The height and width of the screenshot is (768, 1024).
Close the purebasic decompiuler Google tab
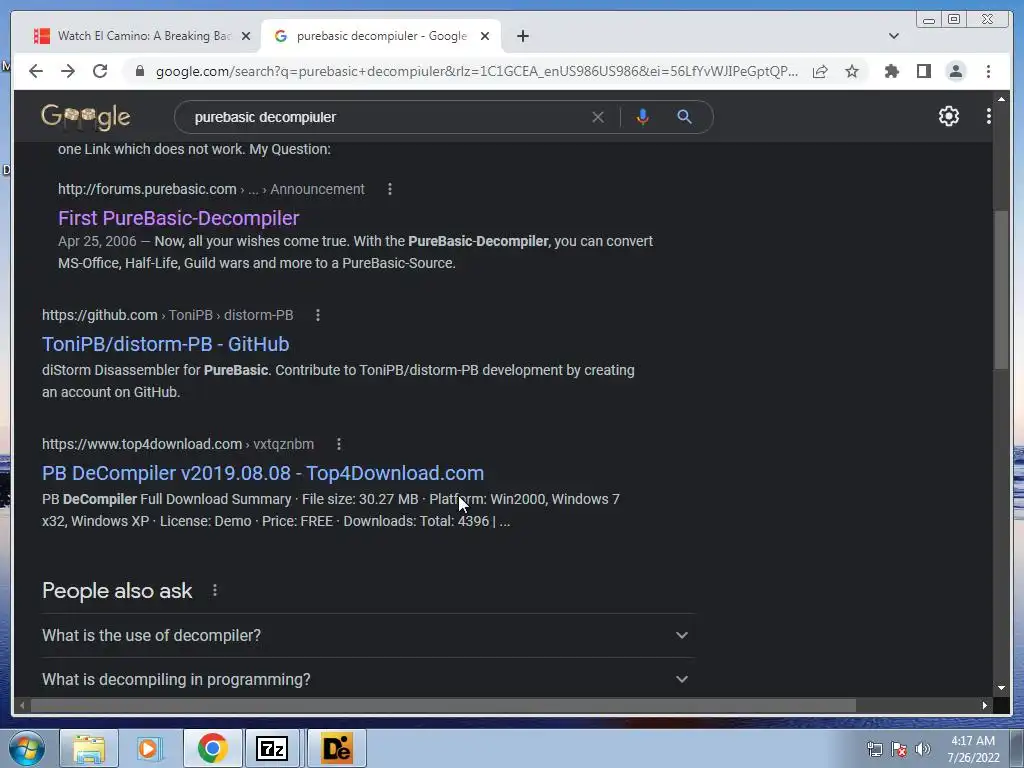coord(485,36)
